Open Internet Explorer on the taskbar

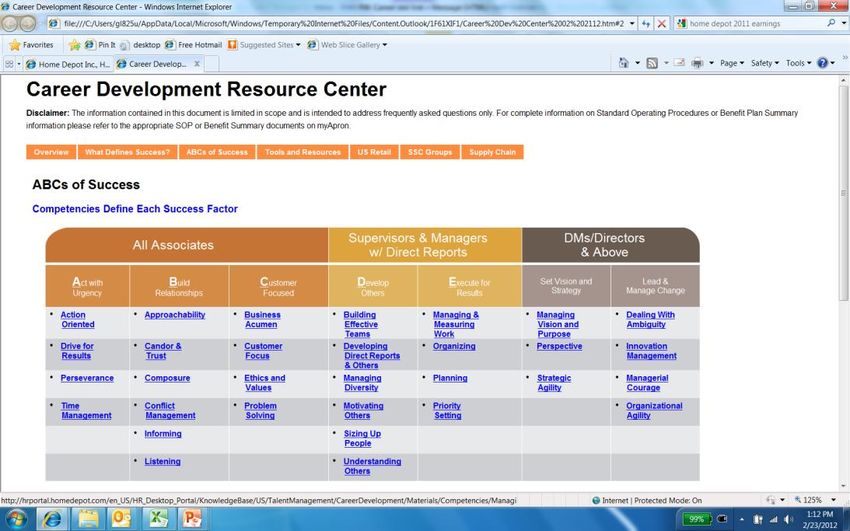point(52,519)
